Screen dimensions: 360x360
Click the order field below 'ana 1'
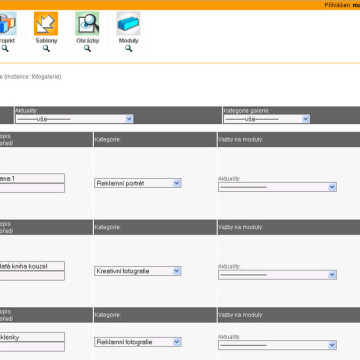[x=32, y=188]
